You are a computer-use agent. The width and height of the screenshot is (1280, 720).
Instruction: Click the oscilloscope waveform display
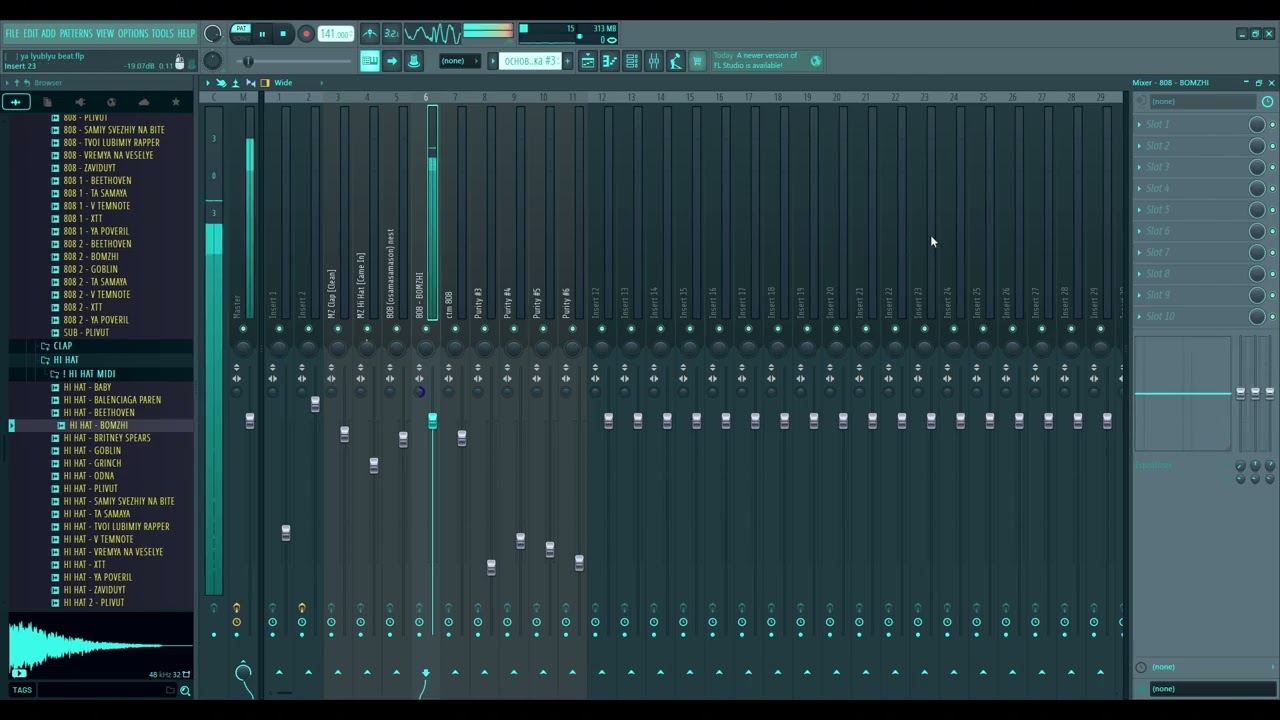tap(433, 33)
